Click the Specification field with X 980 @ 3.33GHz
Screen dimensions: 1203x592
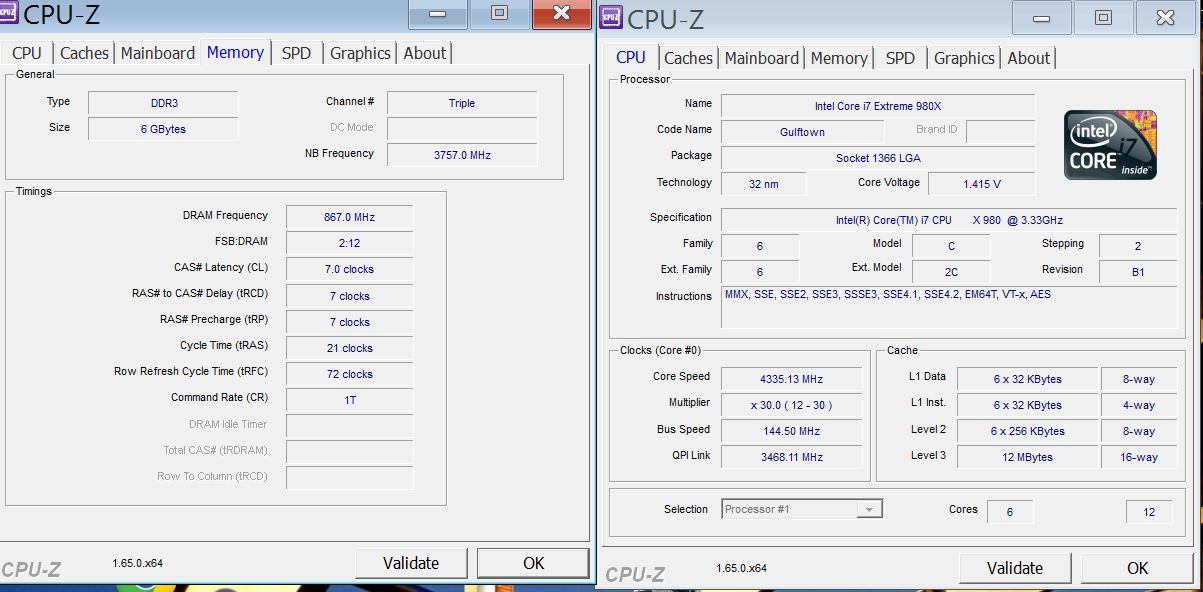click(949, 220)
